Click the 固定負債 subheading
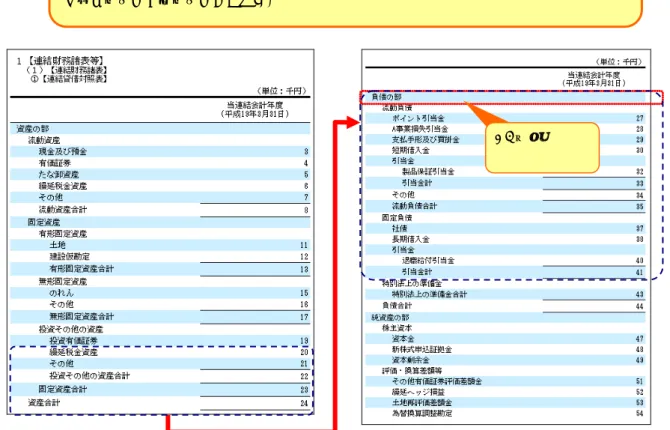This screenshot has width=670, height=430. (397, 218)
